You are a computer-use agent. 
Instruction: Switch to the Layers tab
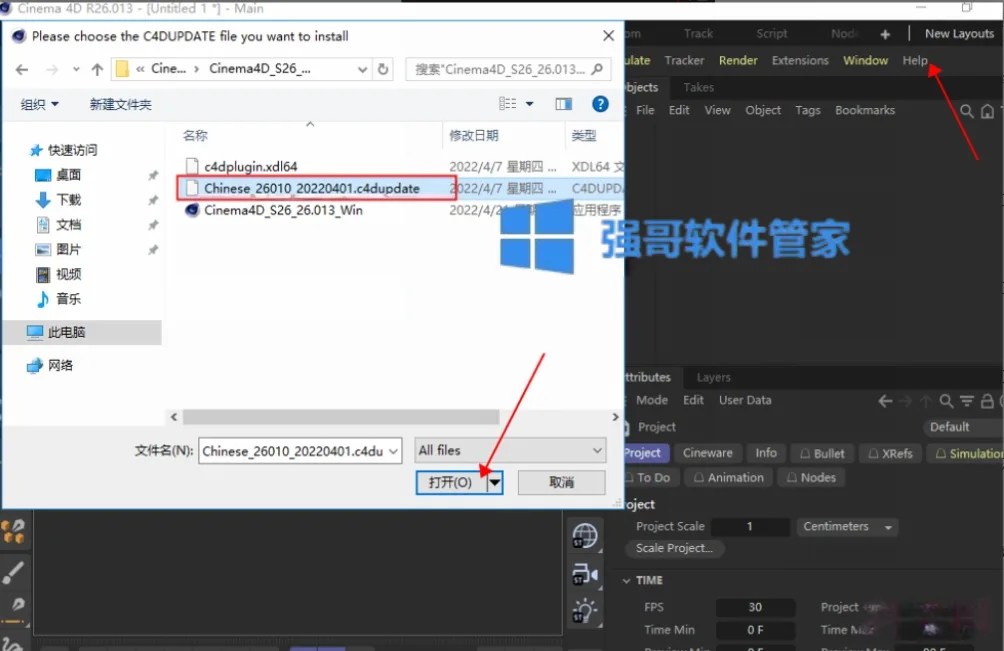point(713,378)
